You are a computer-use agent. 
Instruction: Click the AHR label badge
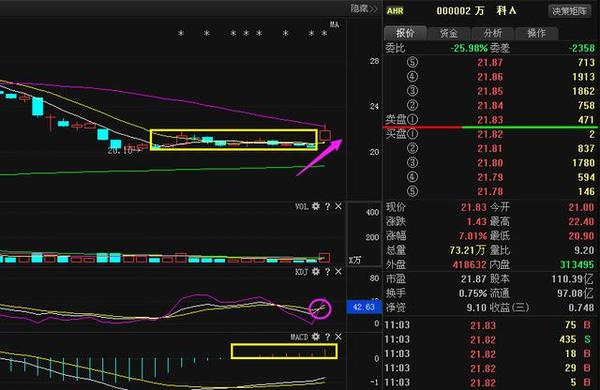(x=395, y=11)
